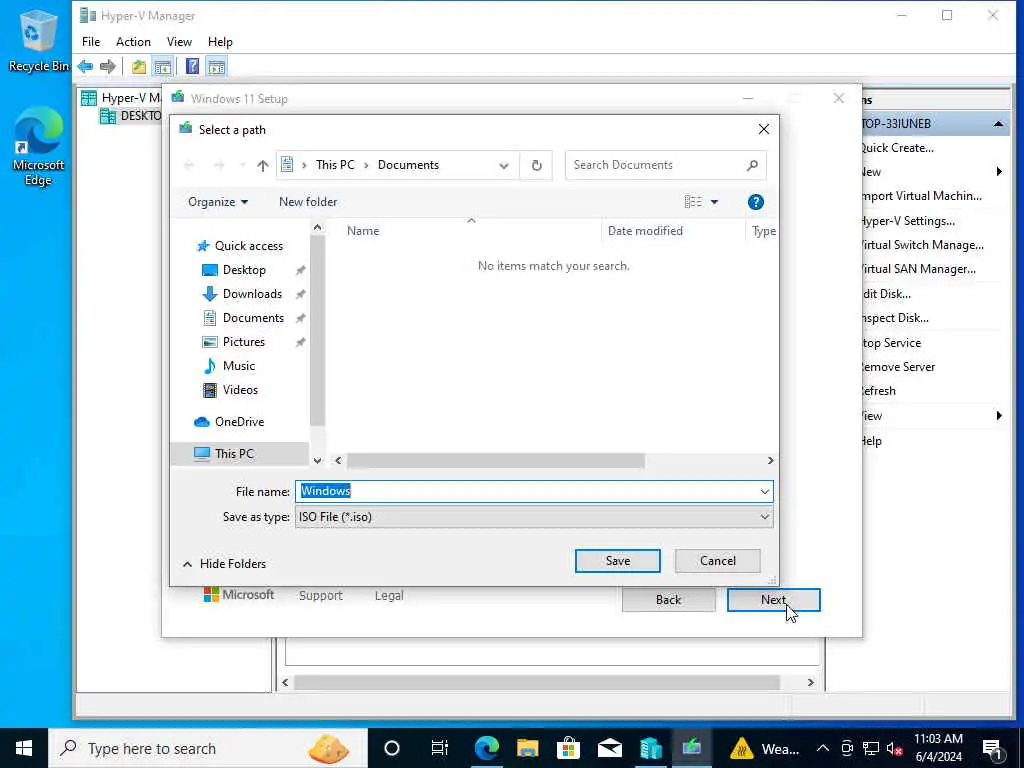The image size is (1024, 768).
Task: Refresh the Documents folder listing
Action: pyautogui.click(x=536, y=165)
